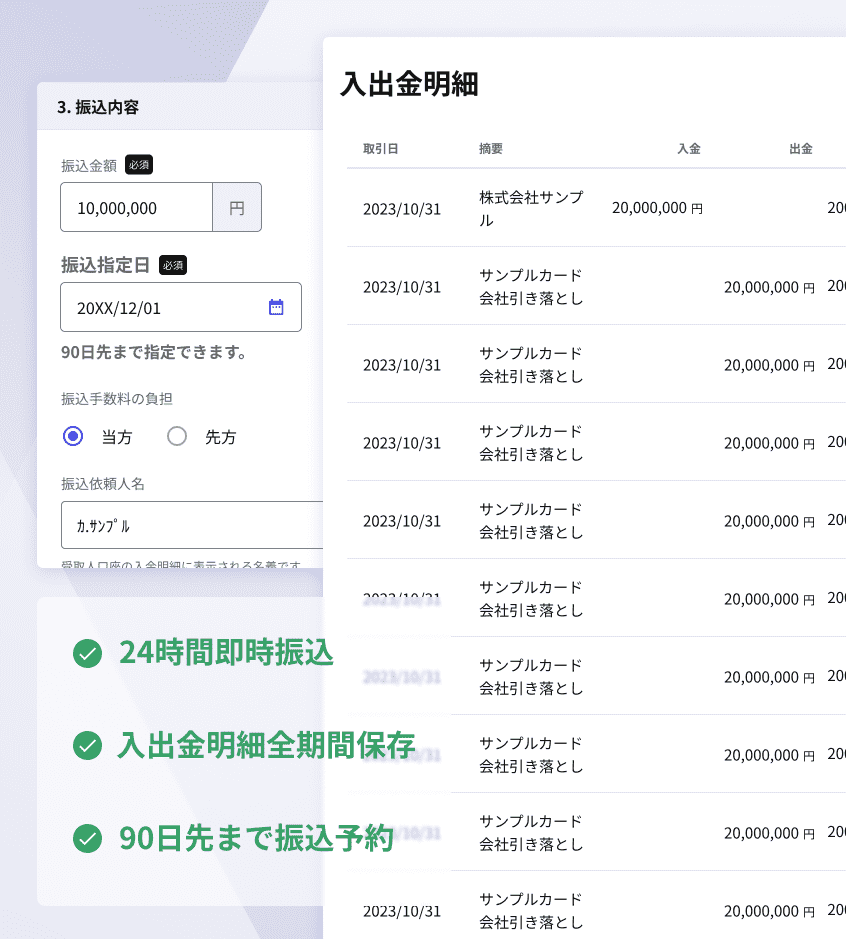Click date 2023/10/31 in 株式会社サンプル row
This screenshot has height=939, width=846.
(x=402, y=209)
